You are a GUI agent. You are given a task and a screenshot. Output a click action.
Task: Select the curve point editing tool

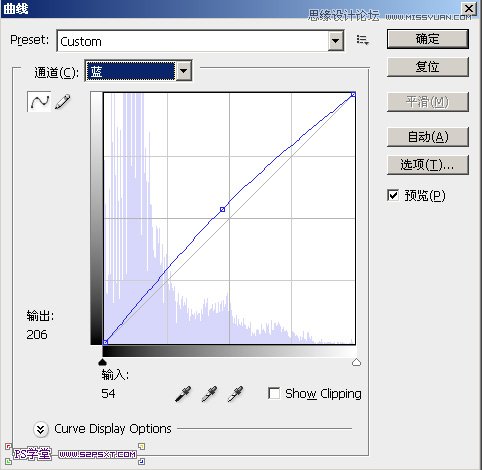click(x=39, y=101)
